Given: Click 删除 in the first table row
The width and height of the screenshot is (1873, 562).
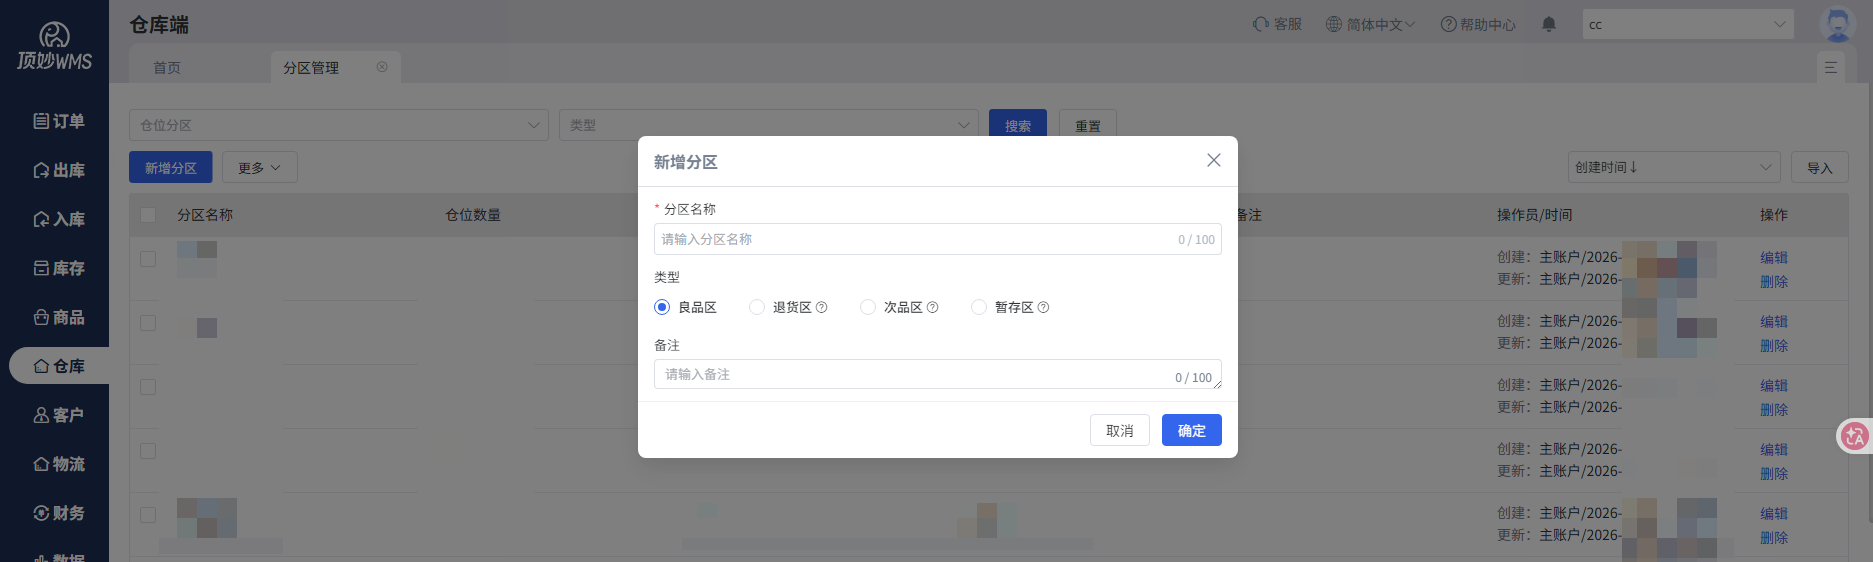Looking at the screenshot, I should tap(1774, 282).
